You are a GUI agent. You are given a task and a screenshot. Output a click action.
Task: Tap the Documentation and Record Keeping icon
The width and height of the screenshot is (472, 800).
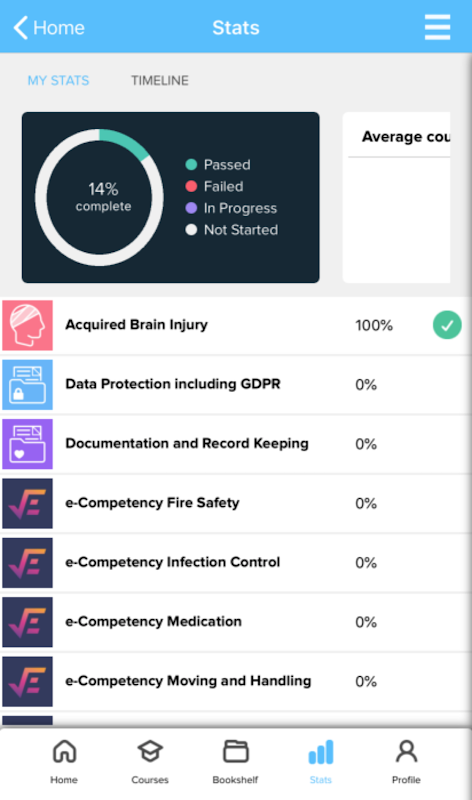[x=28, y=444]
